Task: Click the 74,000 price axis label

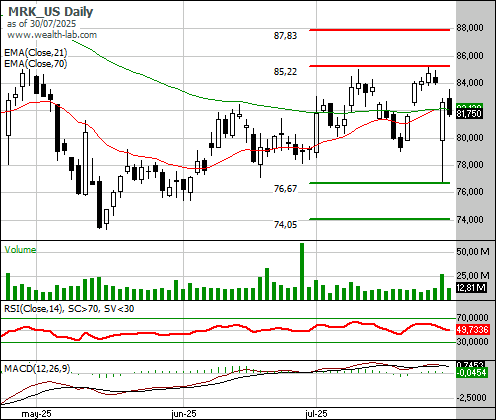Action: point(470,219)
